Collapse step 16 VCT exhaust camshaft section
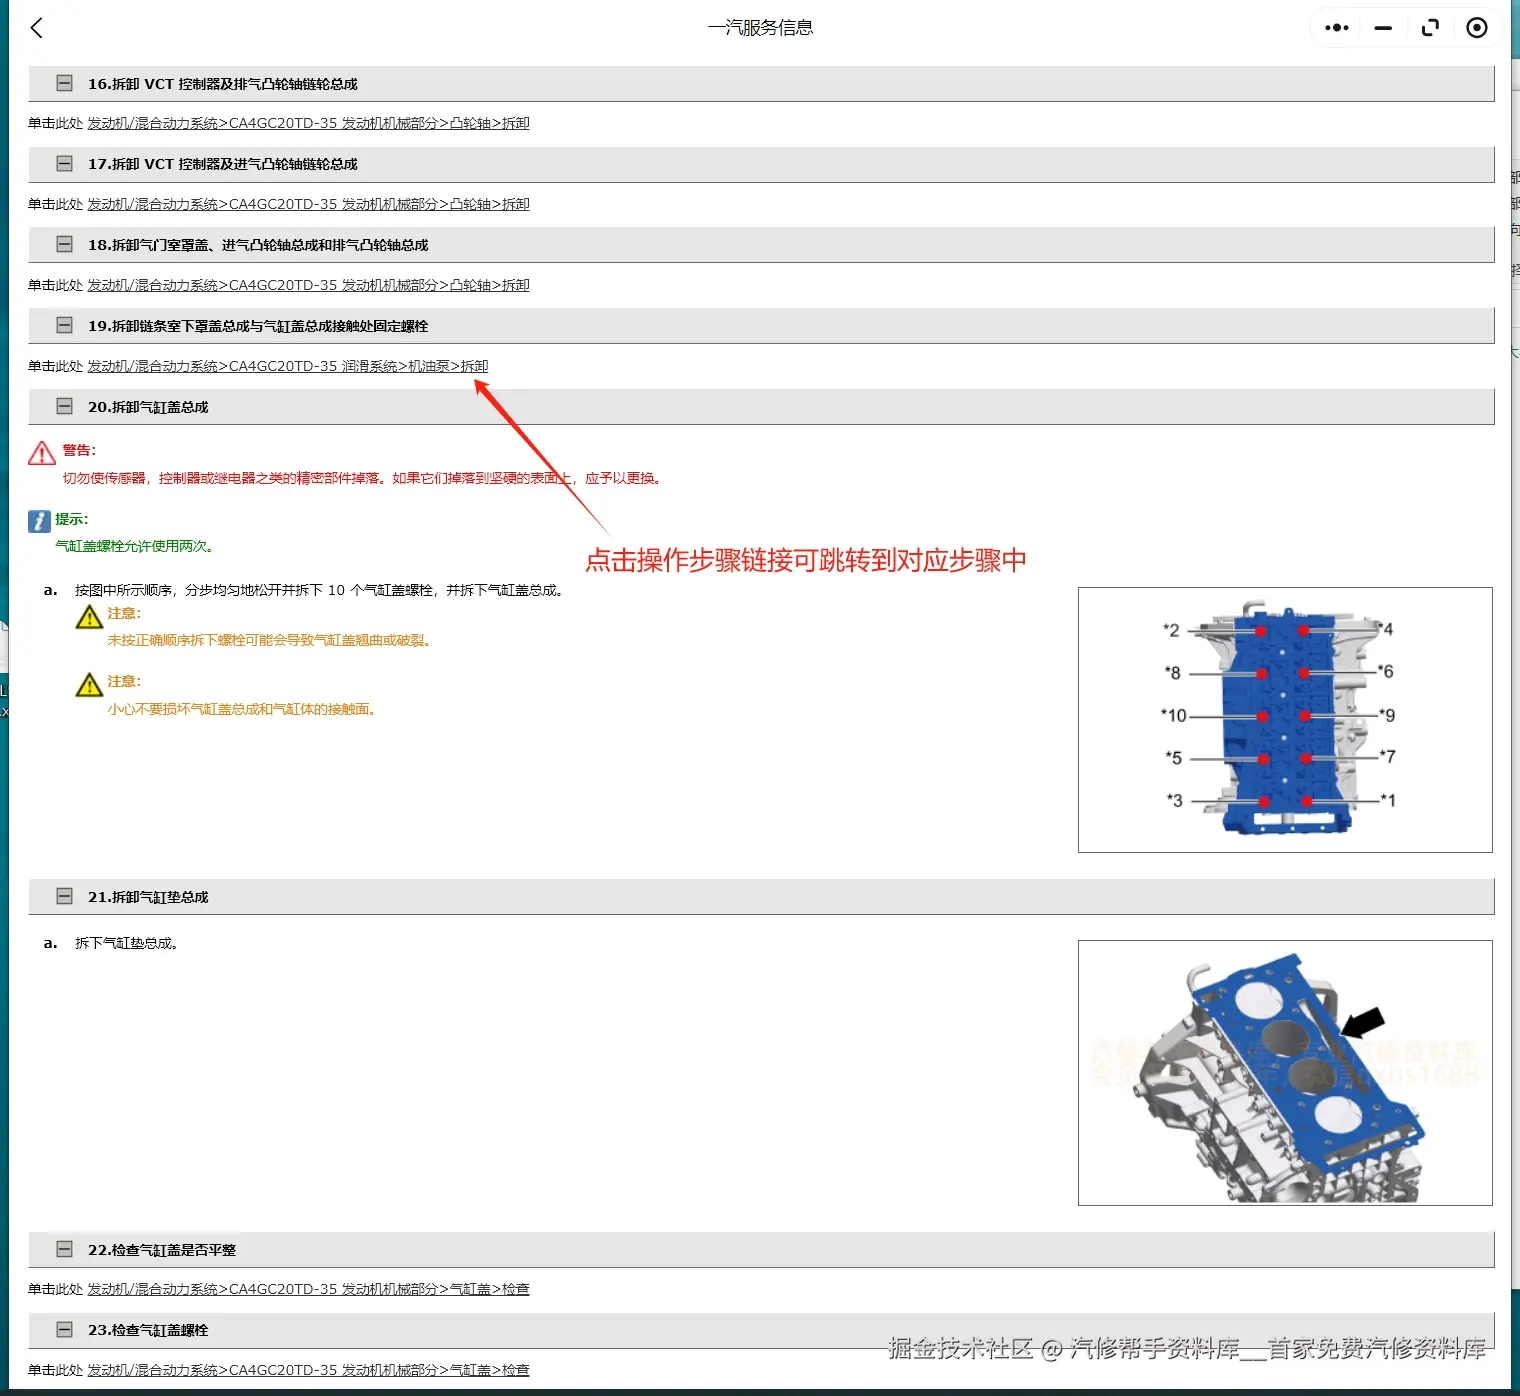Screen dimensions: 1520x1396 point(64,84)
